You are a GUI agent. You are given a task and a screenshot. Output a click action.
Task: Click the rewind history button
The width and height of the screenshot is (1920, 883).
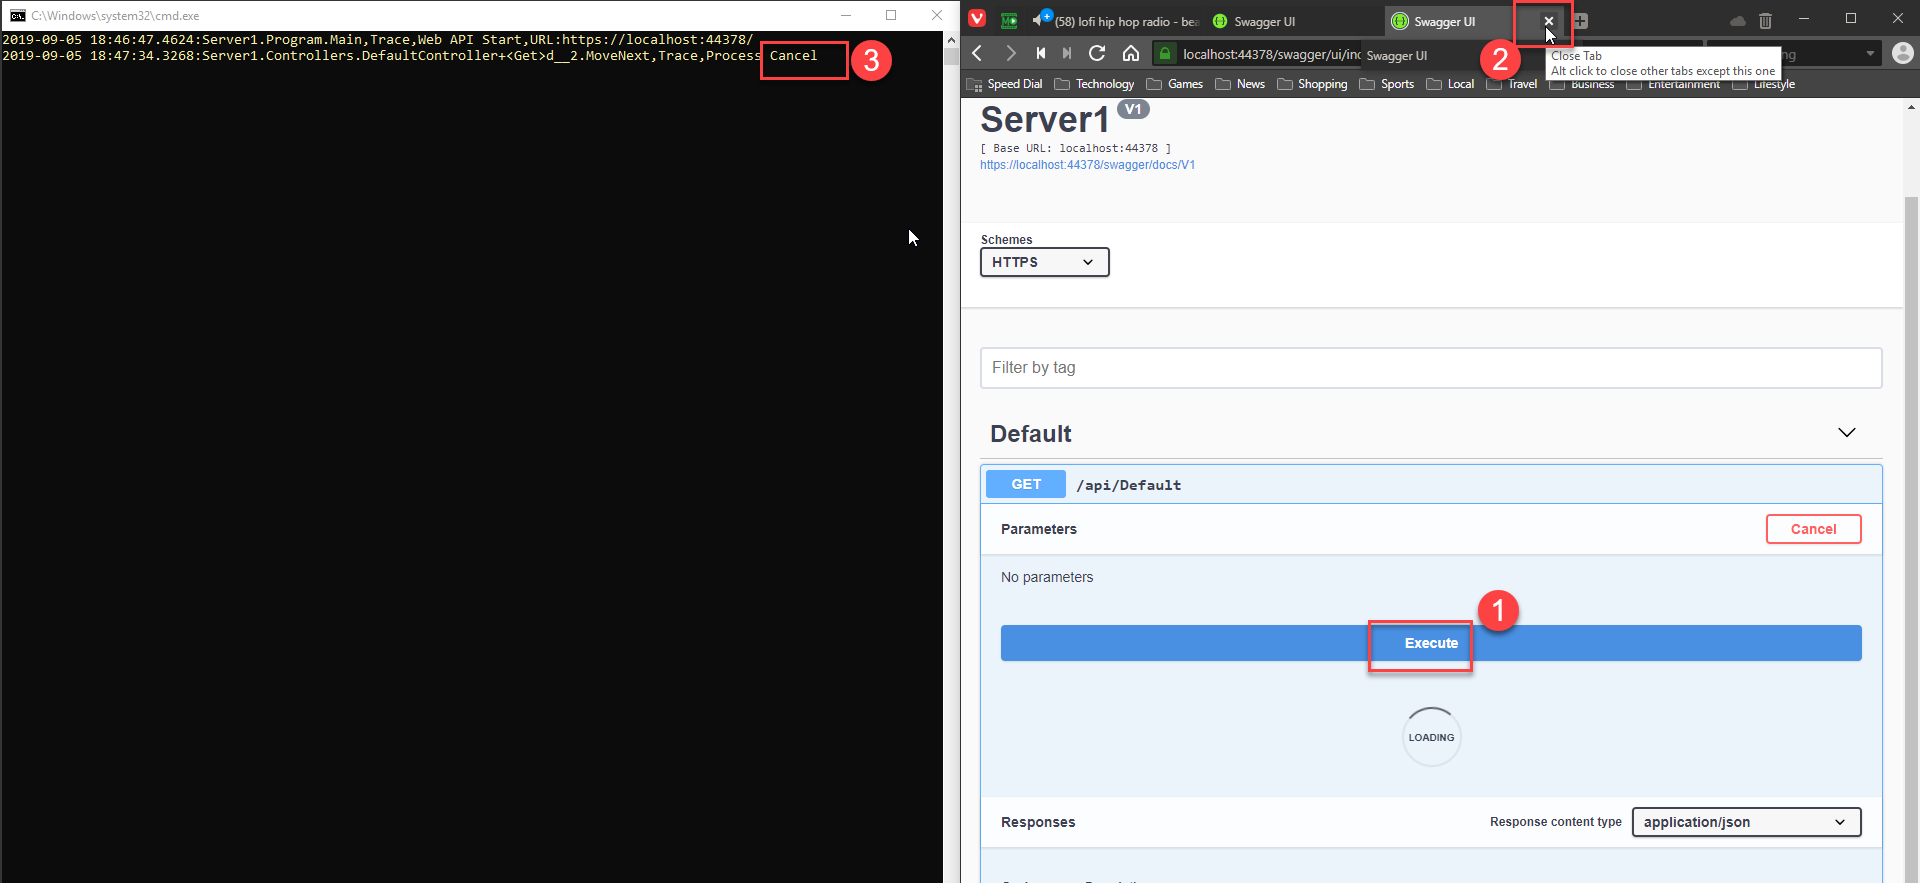click(1041, 53)
